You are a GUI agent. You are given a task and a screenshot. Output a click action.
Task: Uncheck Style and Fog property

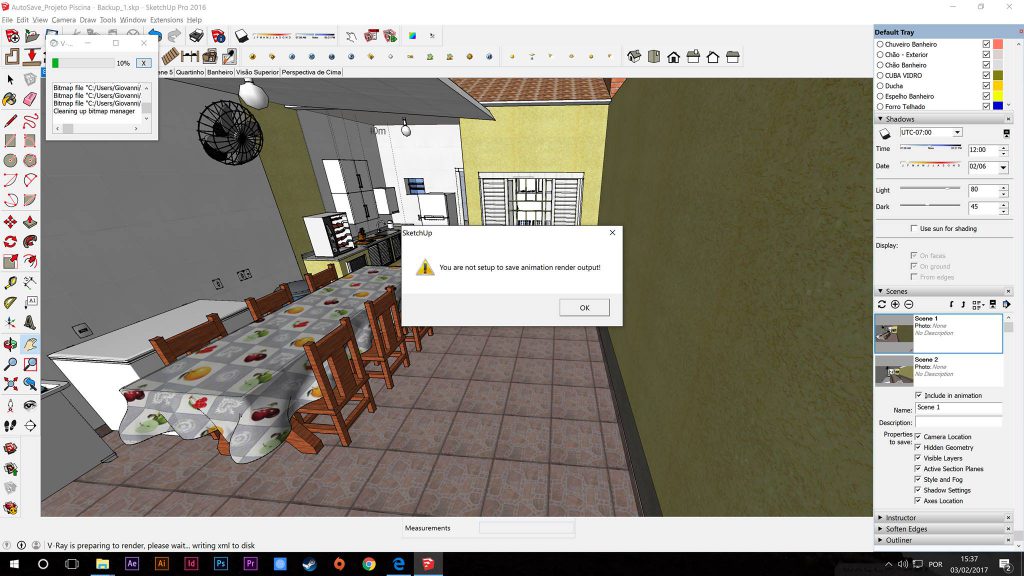click(x=918, y=479)
